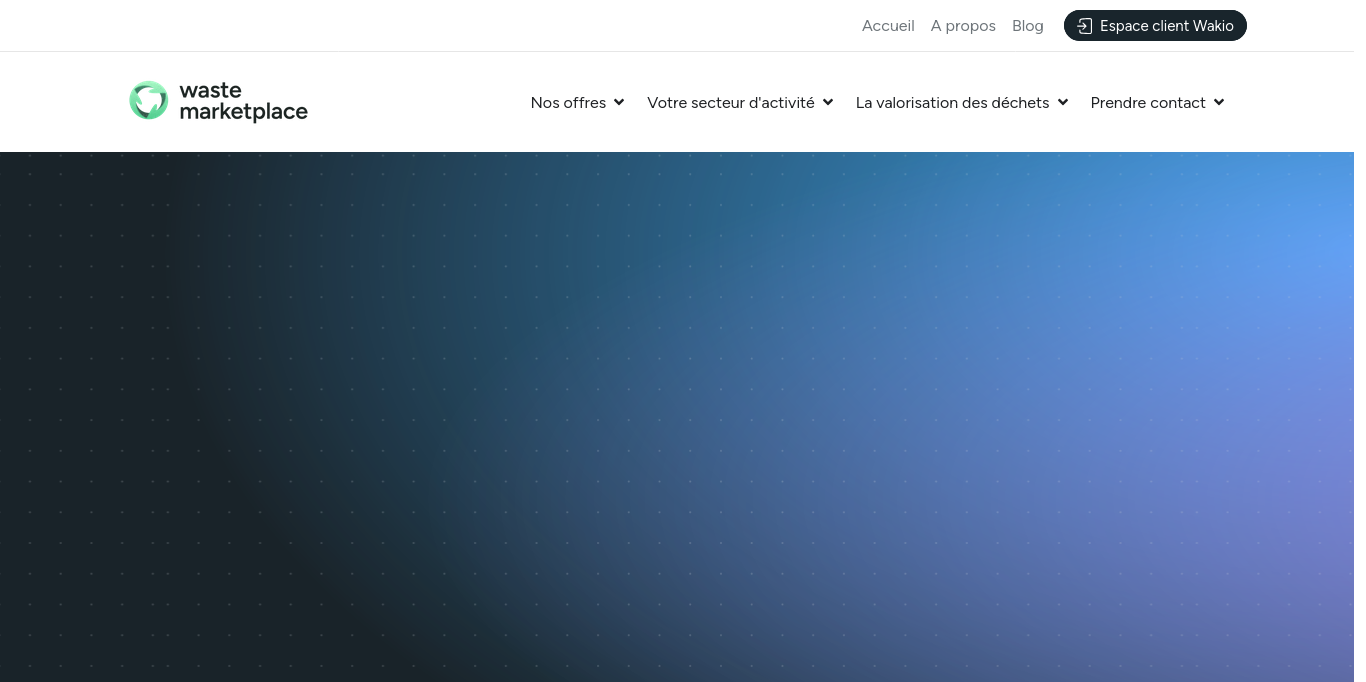Click the waste marketplace wordmark text
This screenshot has height=682, width=1366.
[x=243, y=101]
